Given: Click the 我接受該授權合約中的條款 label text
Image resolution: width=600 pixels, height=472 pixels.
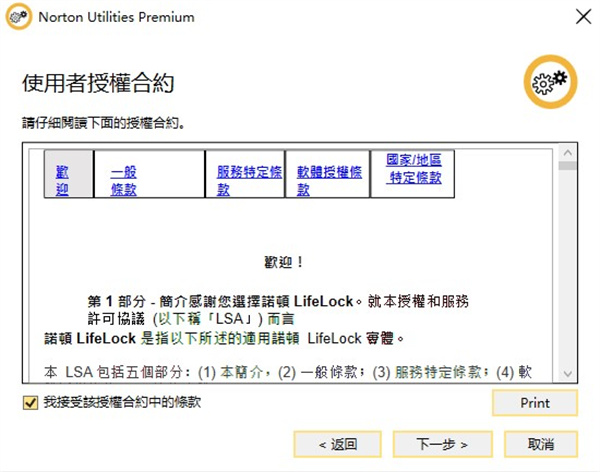Looking at the screenshot, I should click(x=122, y=402).
